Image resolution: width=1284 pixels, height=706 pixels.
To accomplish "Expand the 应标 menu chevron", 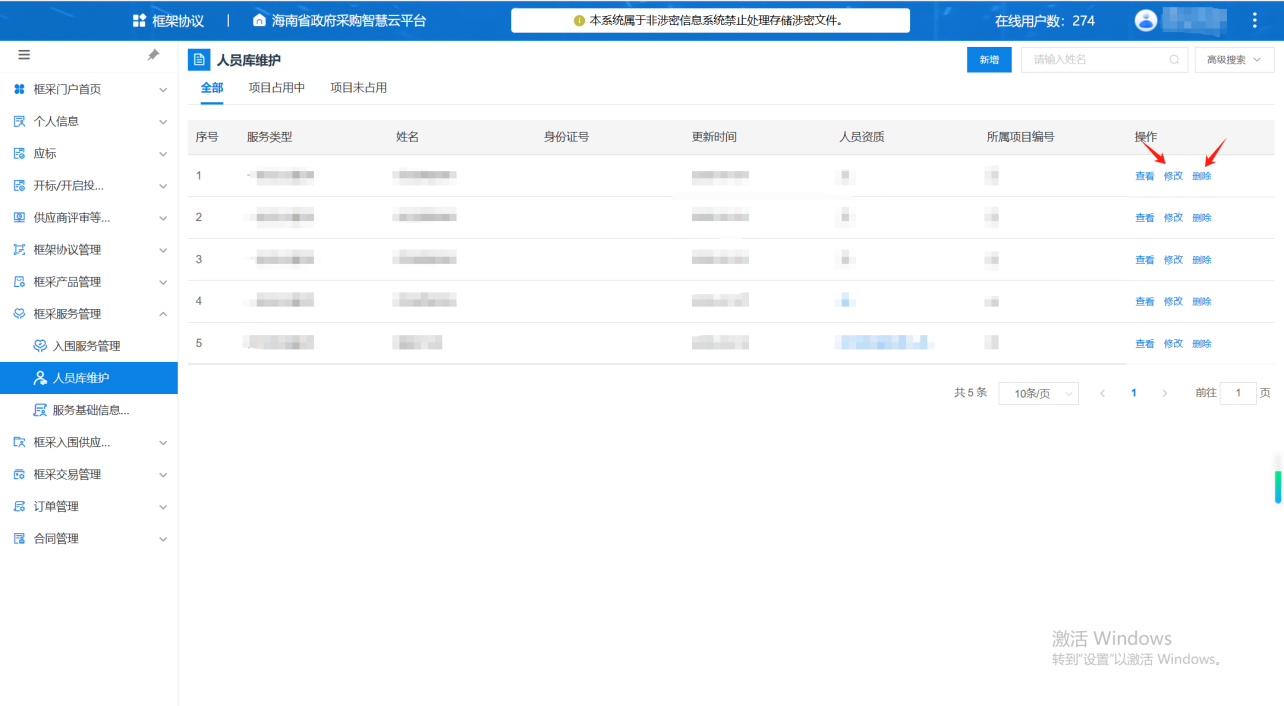I will pos(163,154).
